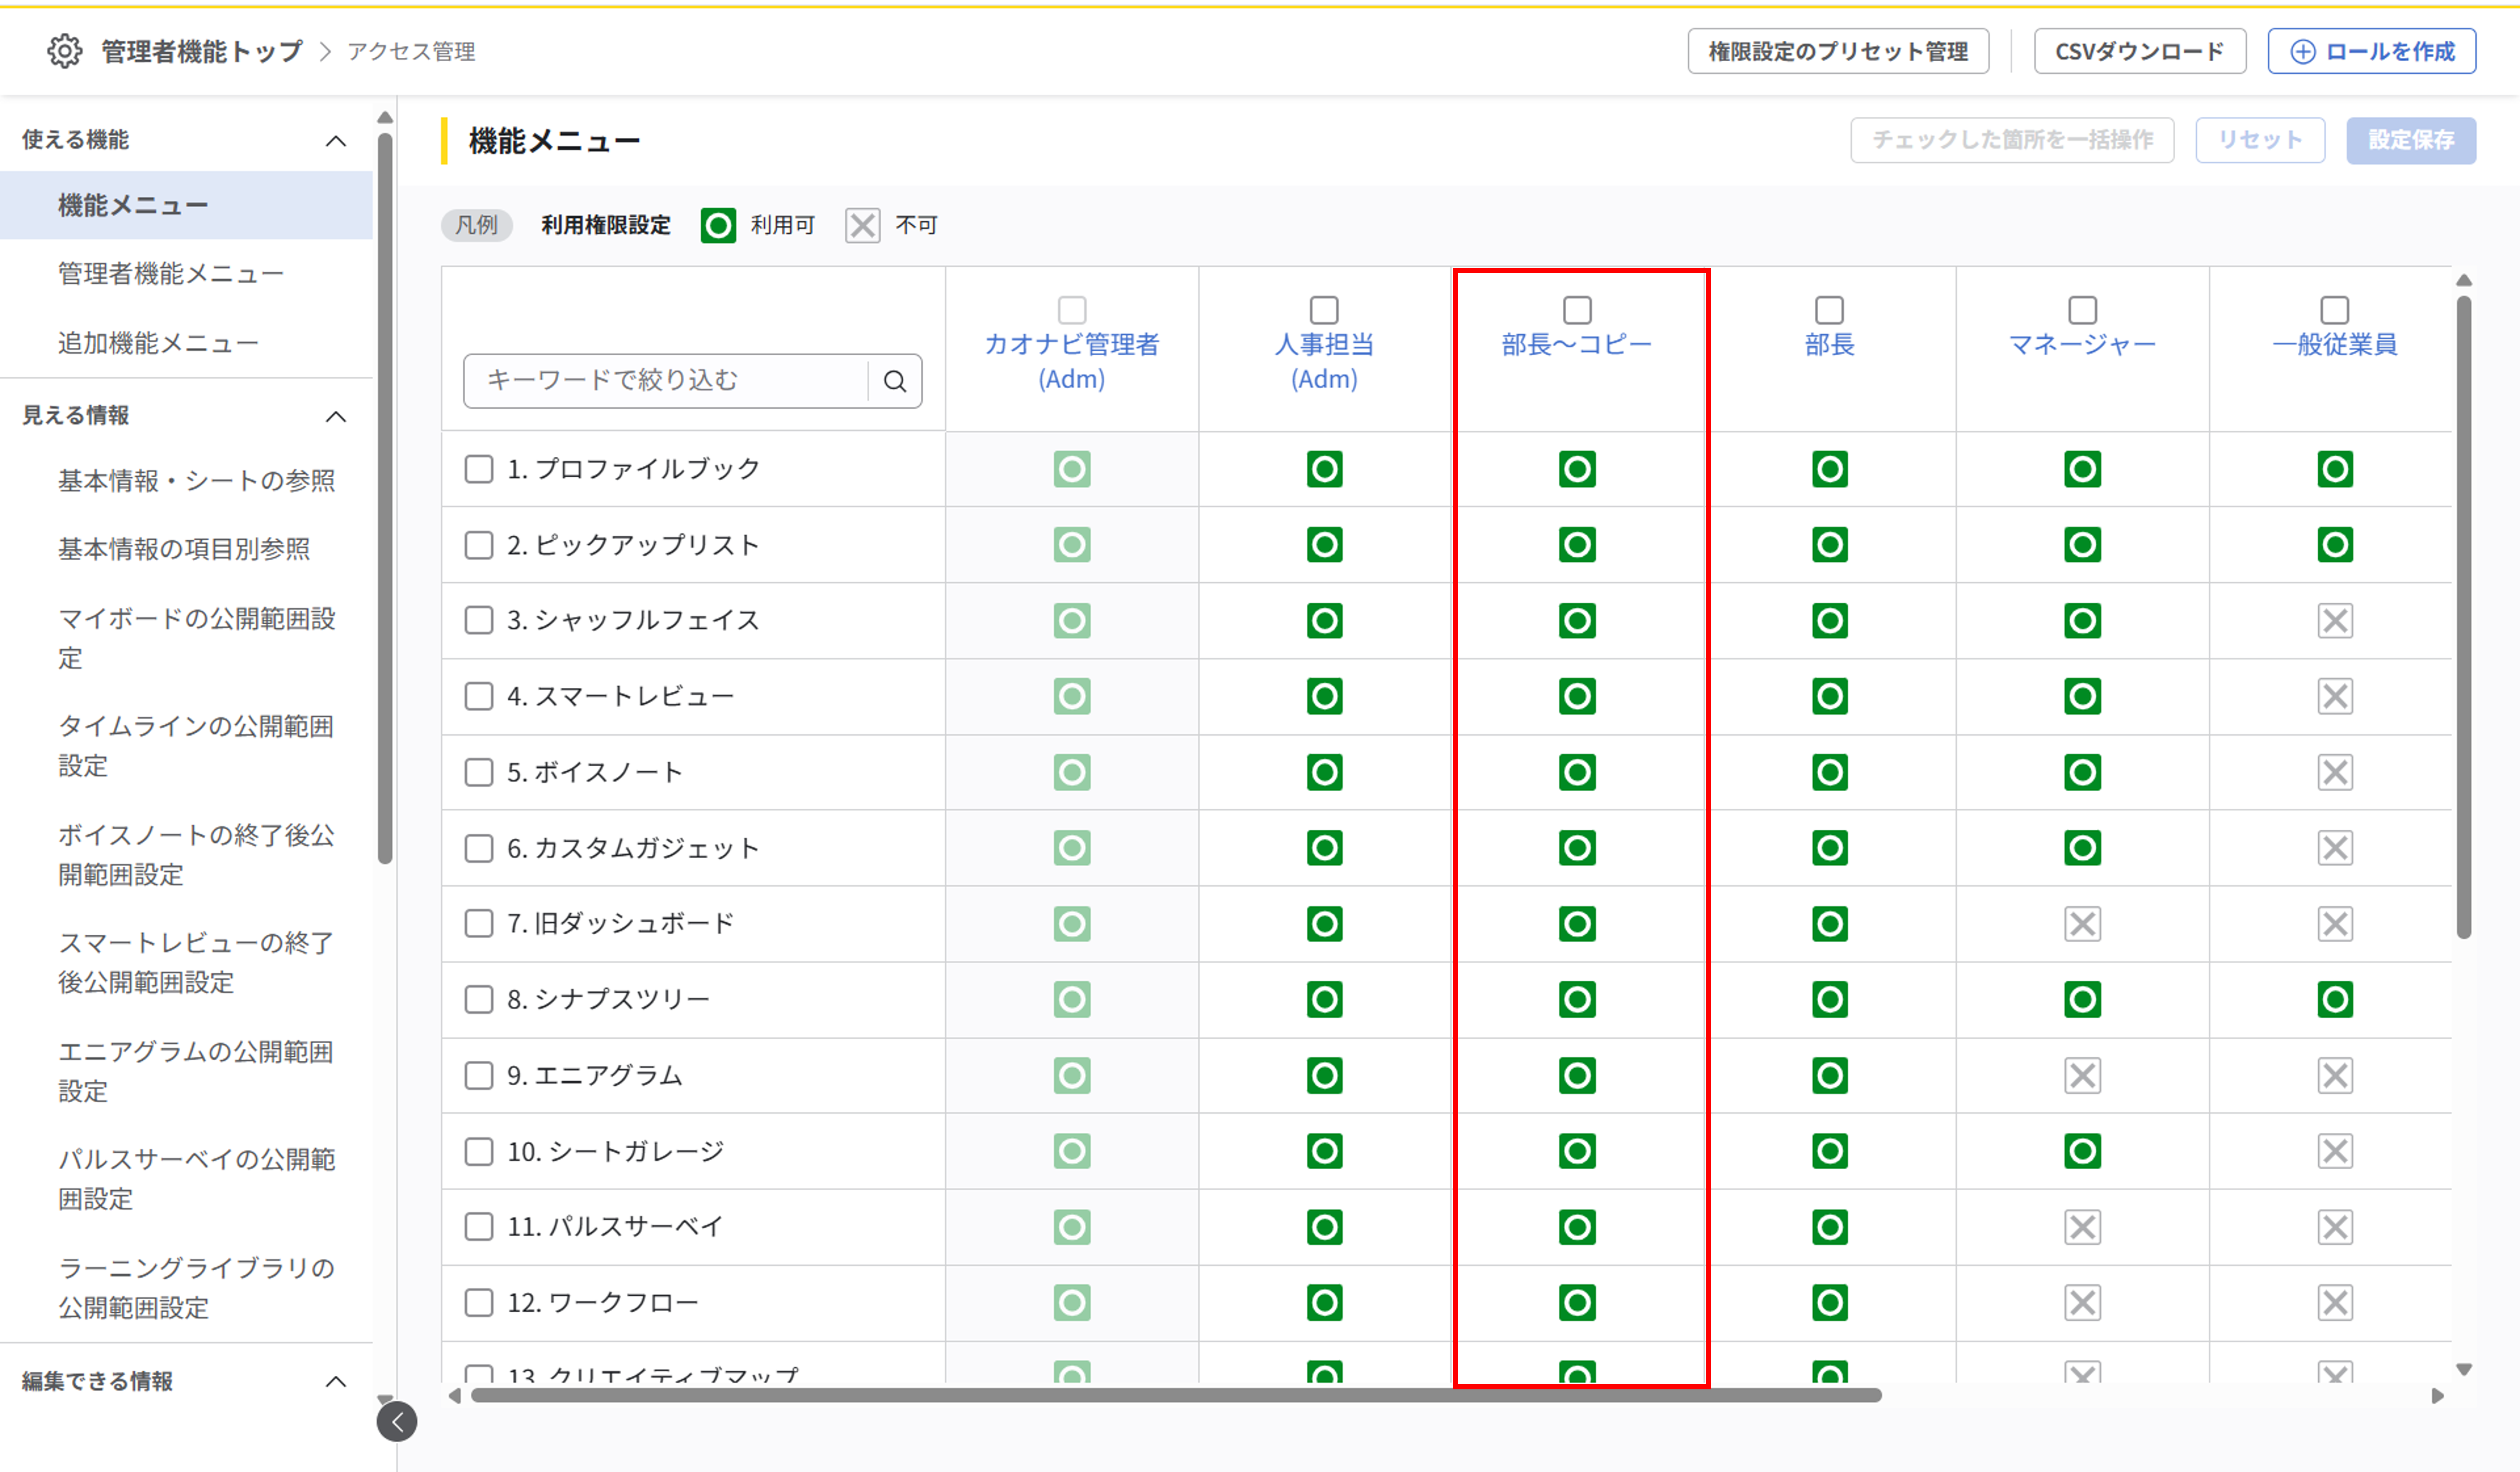Toggle 部長〜コピー permission for ピックアップリスト
Viewport: 2520px width, 1472px height.
pos(1577,545)
